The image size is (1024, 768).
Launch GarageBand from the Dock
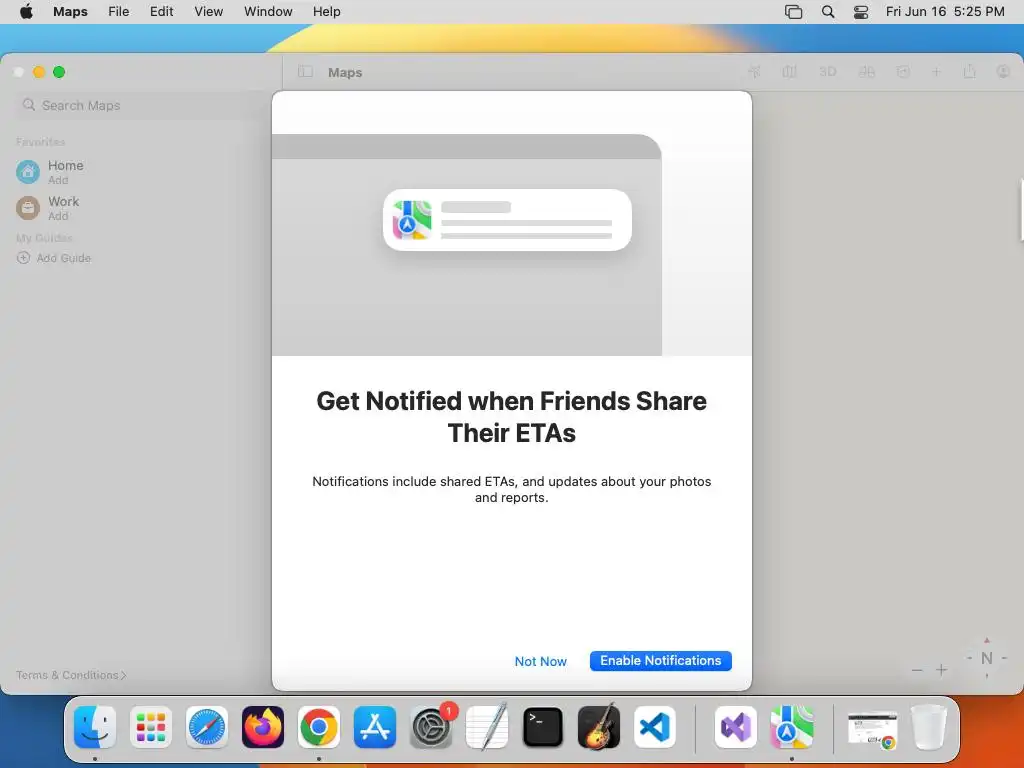599,727
